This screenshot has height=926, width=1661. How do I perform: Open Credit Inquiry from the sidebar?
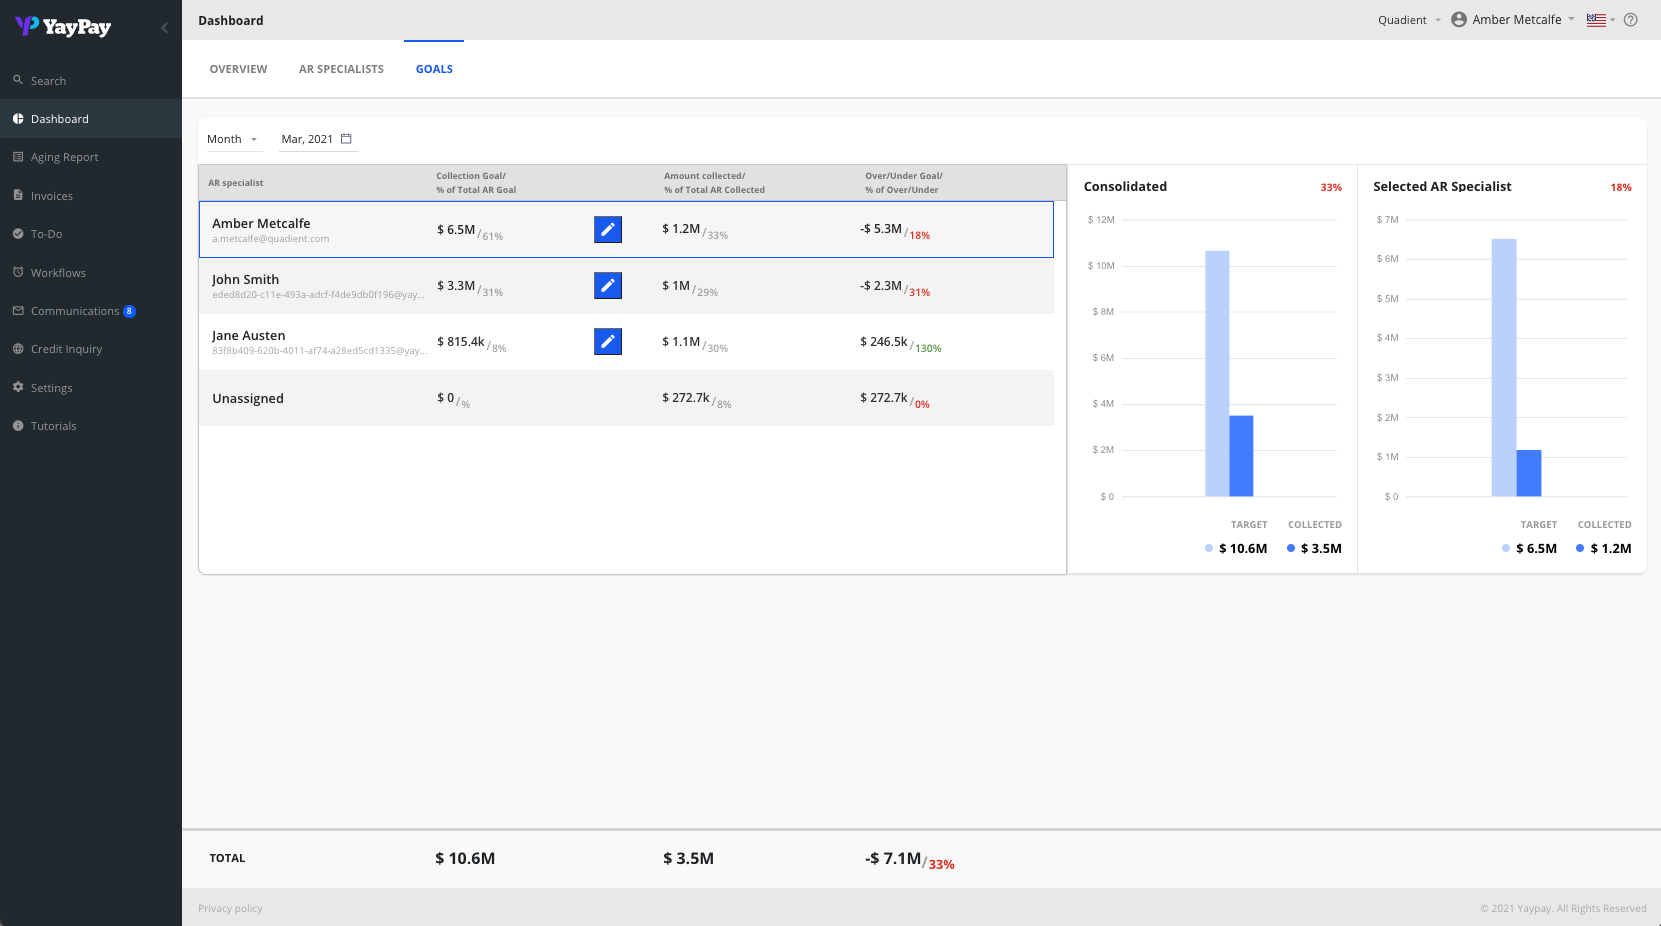[66, 349]
